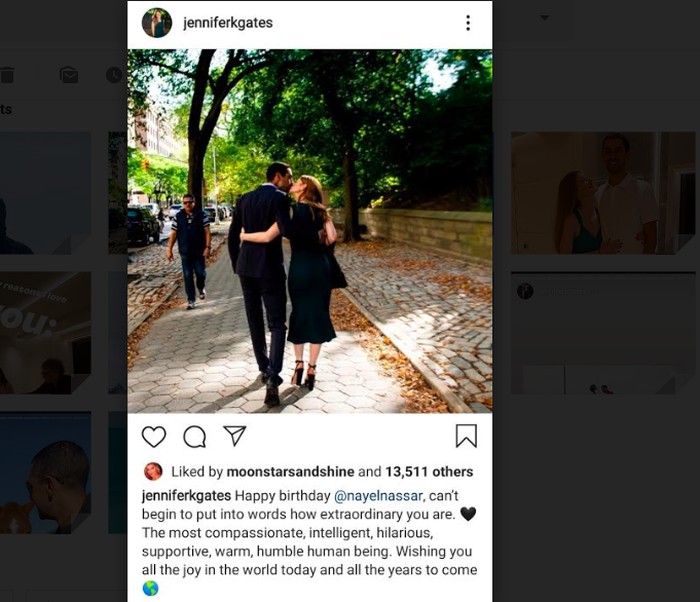View profile of moonstarsandshine liker
Viewport: 700px width, 602px height.
pos(290,472)
